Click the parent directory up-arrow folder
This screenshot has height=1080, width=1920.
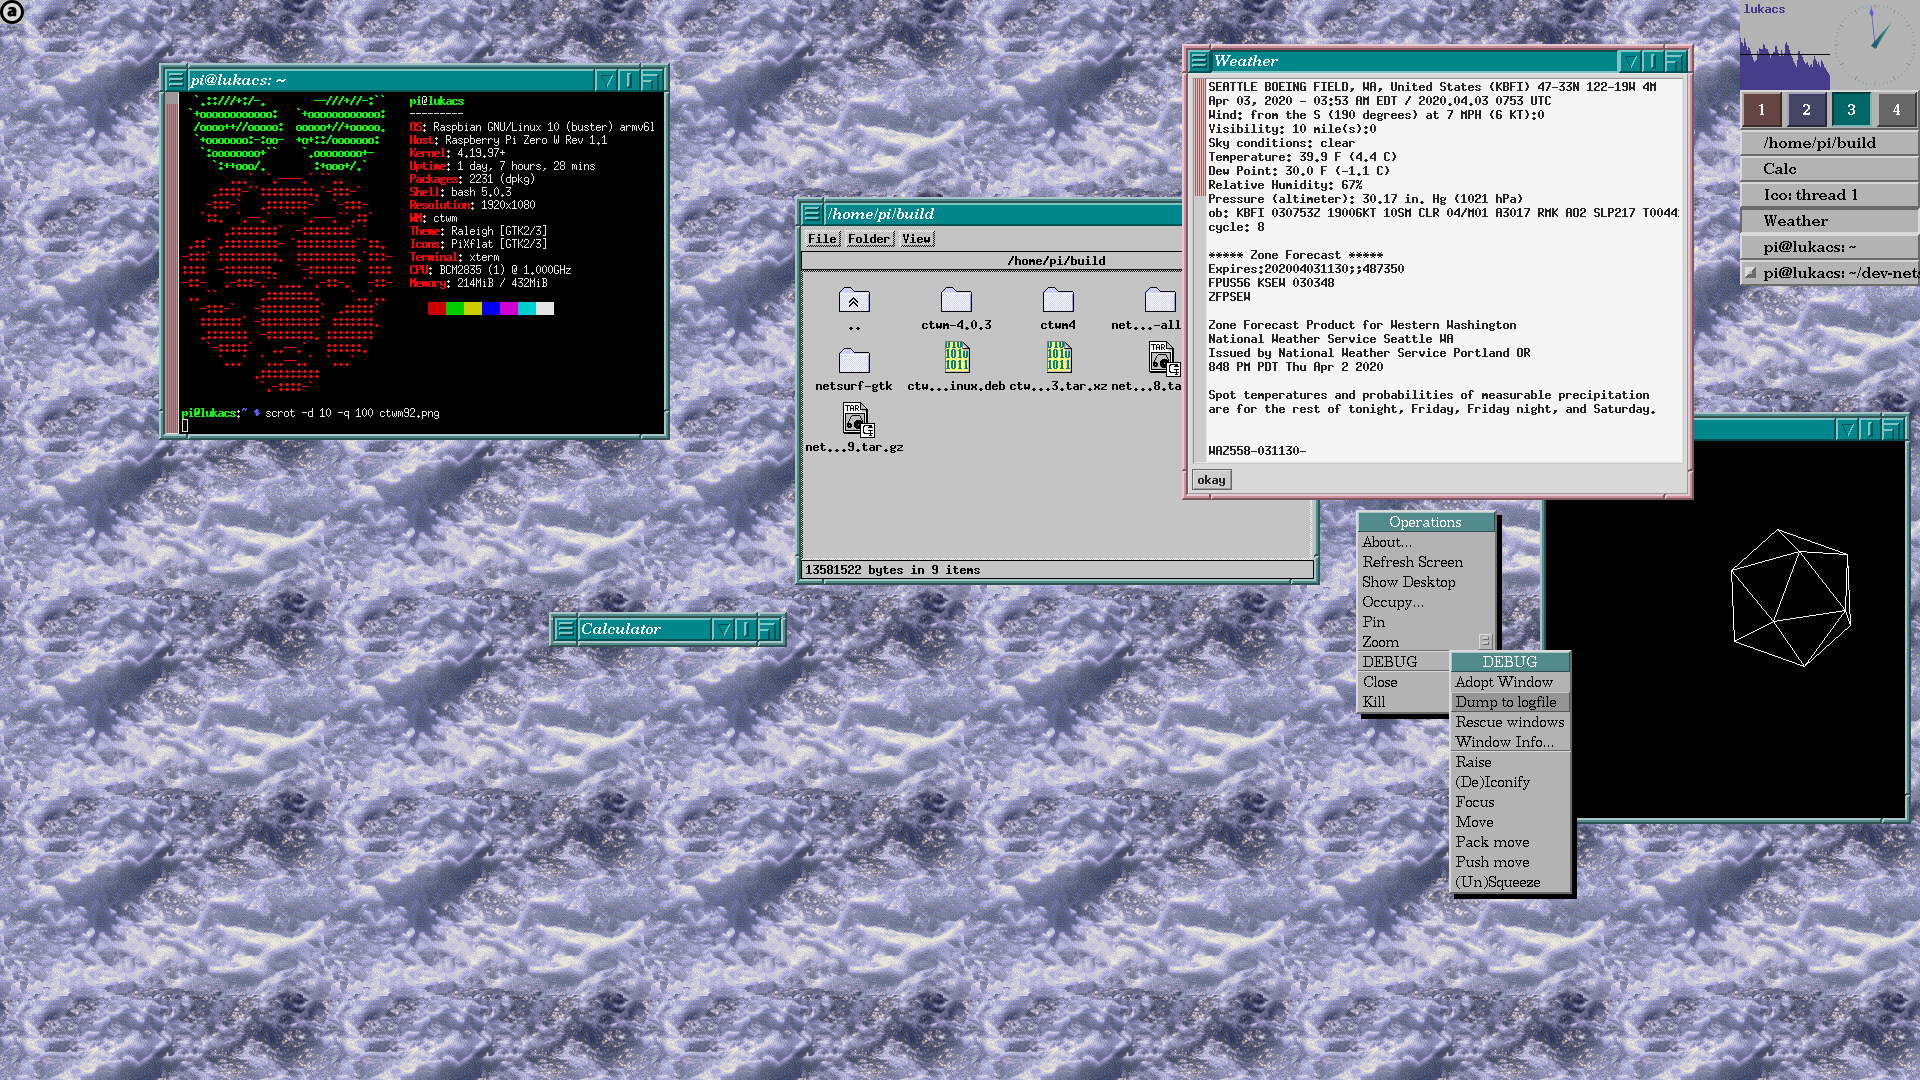coord(853,300)
